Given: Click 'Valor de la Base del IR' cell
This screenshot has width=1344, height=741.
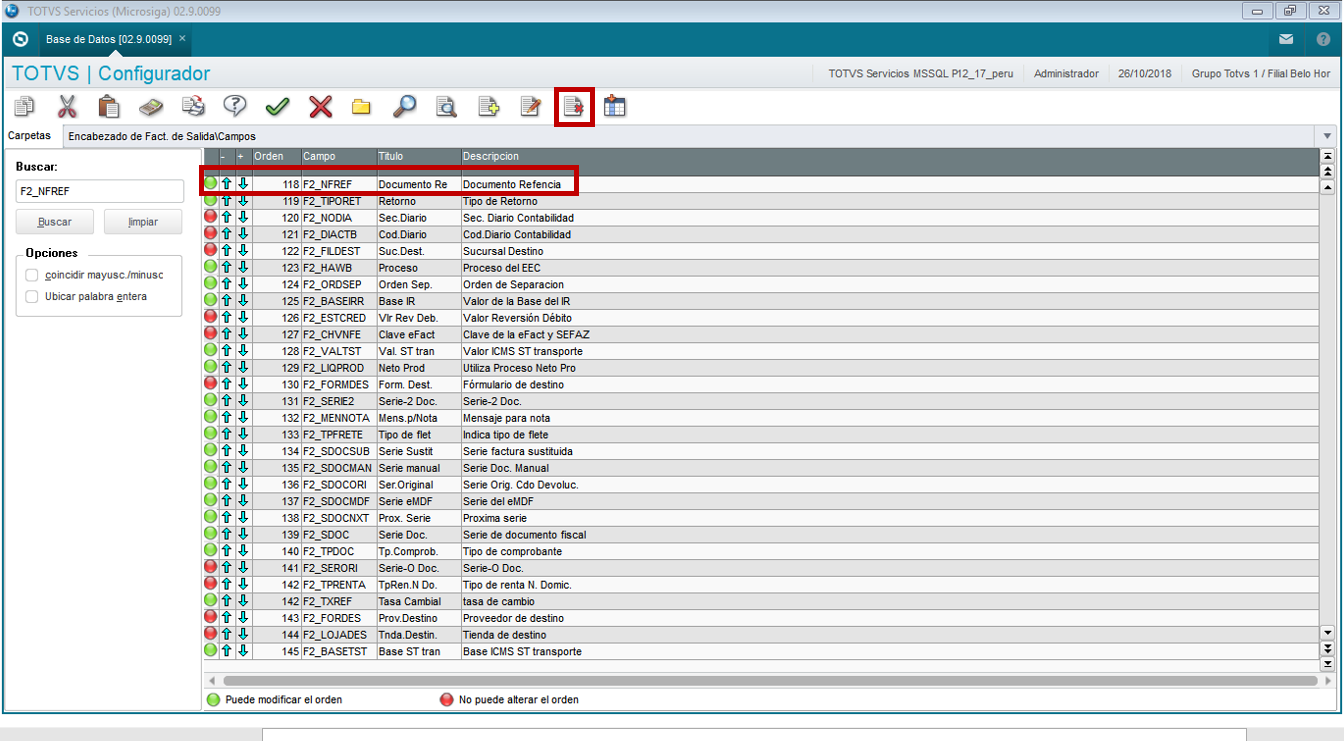Looking at the screenshot, I should coord(890,301).
